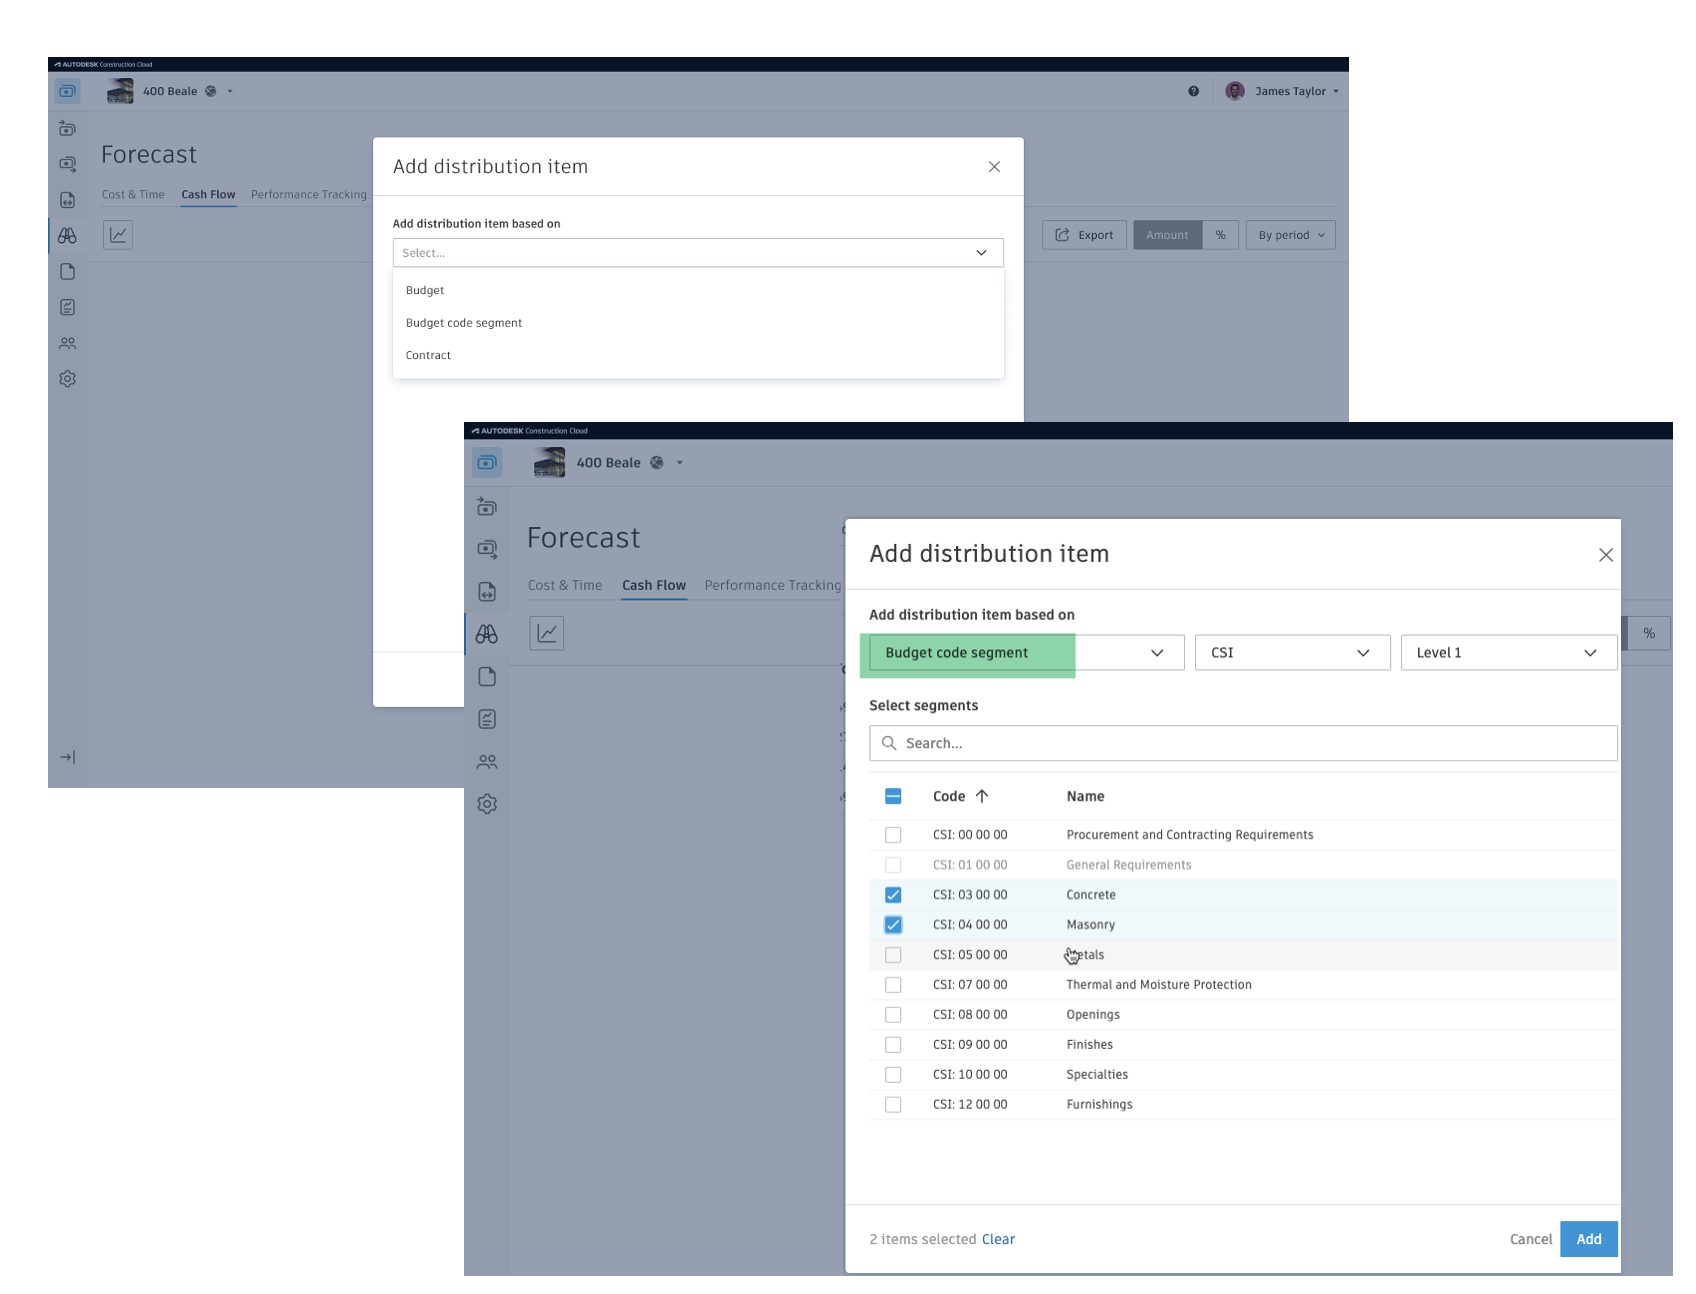The height and width of the screenshot is (1294, 1696).
Task: Check the Furnishings segment checkbox
Action: 893,1105
